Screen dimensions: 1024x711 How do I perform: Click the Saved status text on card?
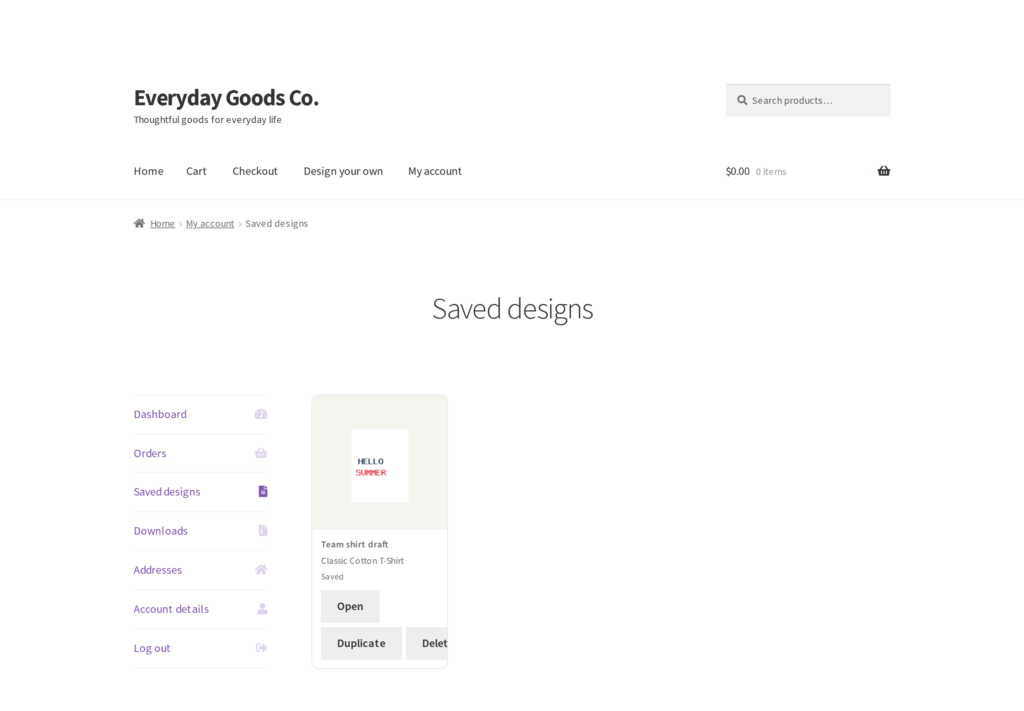click(332, 577)
